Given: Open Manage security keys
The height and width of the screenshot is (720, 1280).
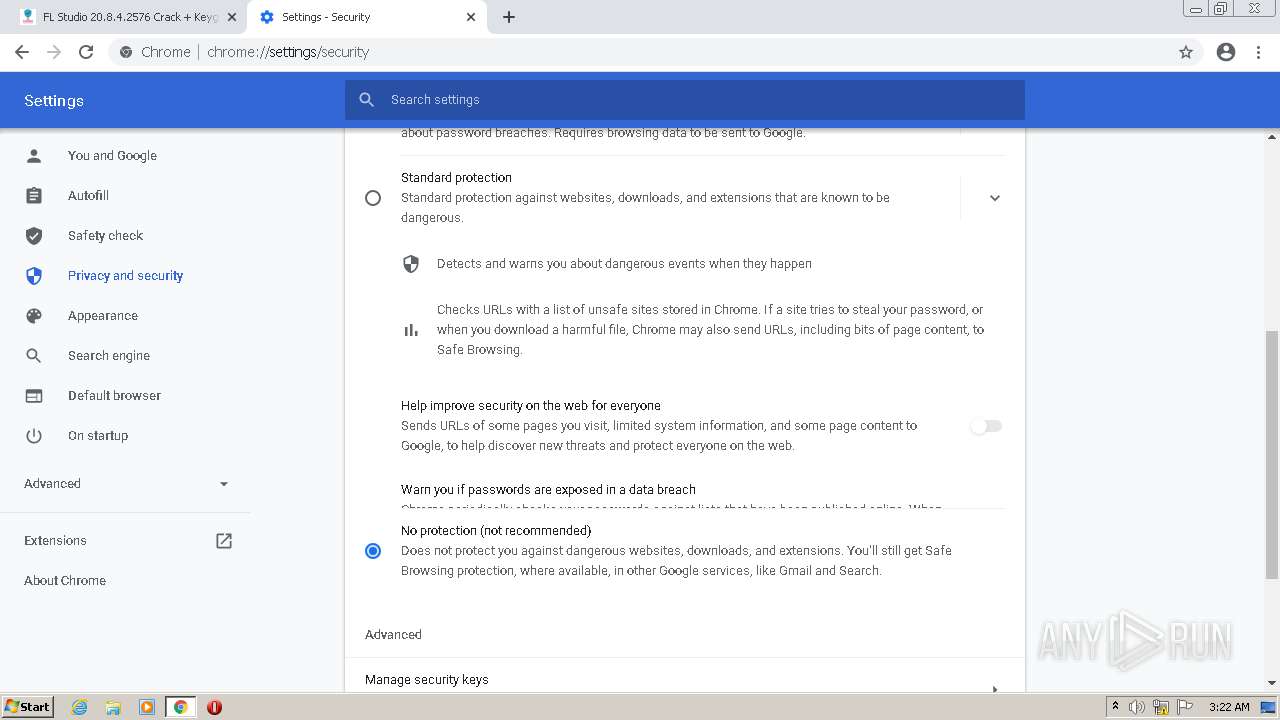Looking at the screenshot, I should 685,680.
